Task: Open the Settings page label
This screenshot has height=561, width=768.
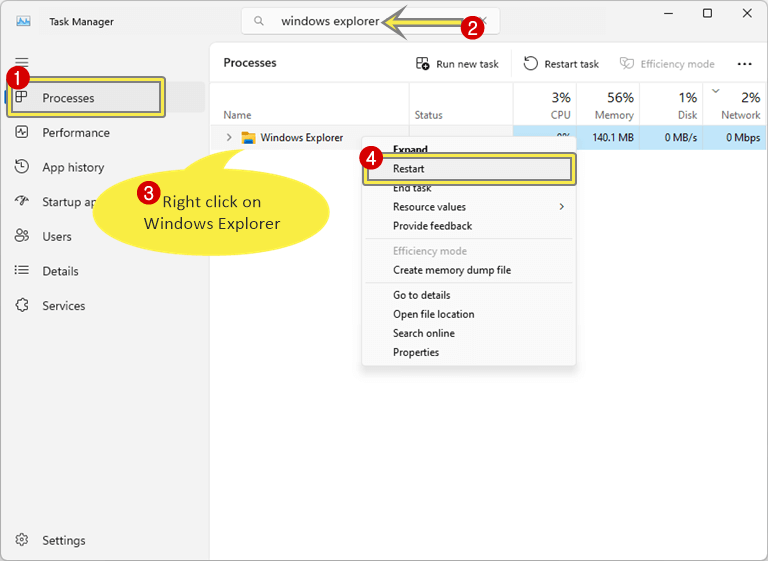Action: [x=64, y=540]
